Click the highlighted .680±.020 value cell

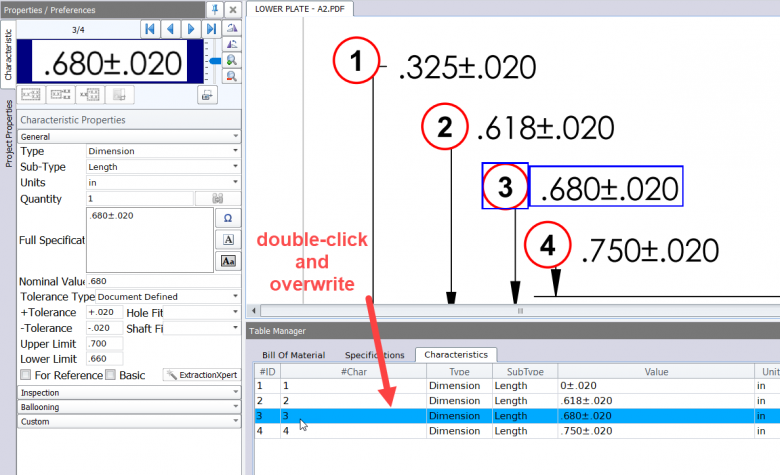click(x=656, y=416)
